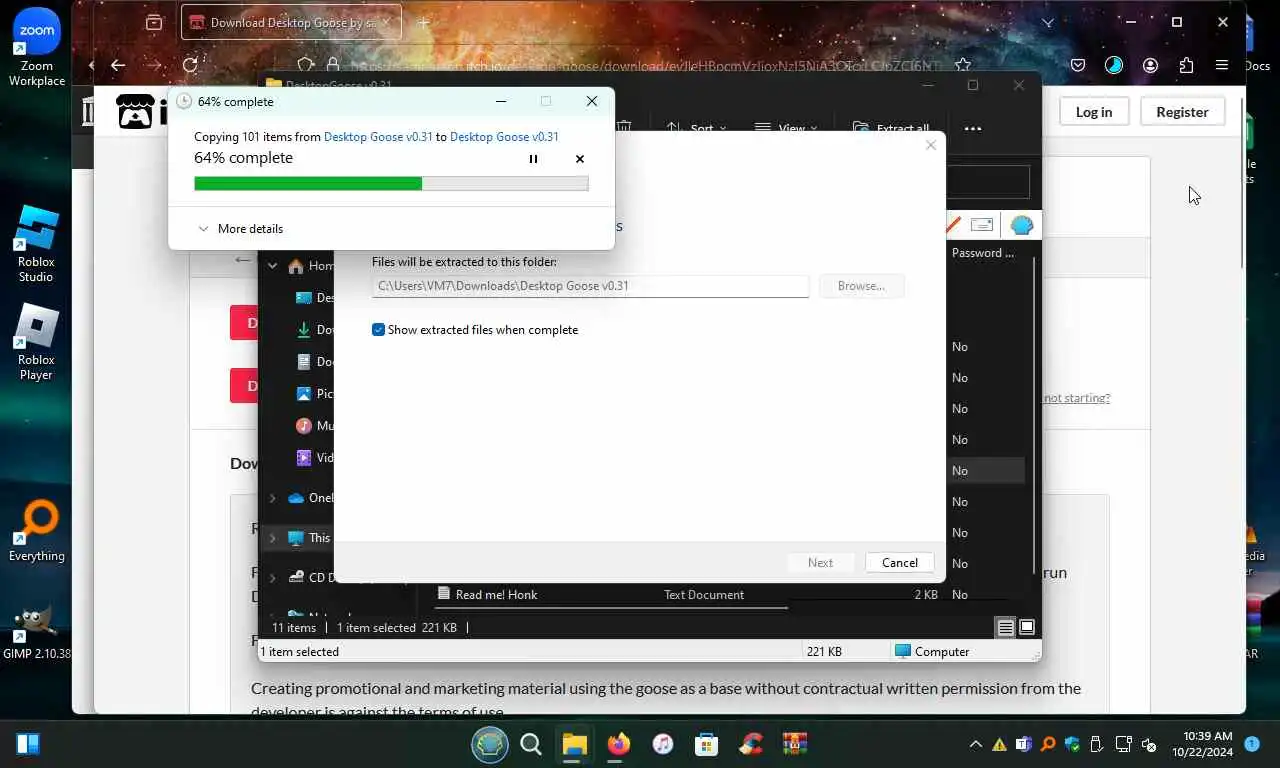Click the green copy progress bar
Screen dimensions: 1280x768
391,184
